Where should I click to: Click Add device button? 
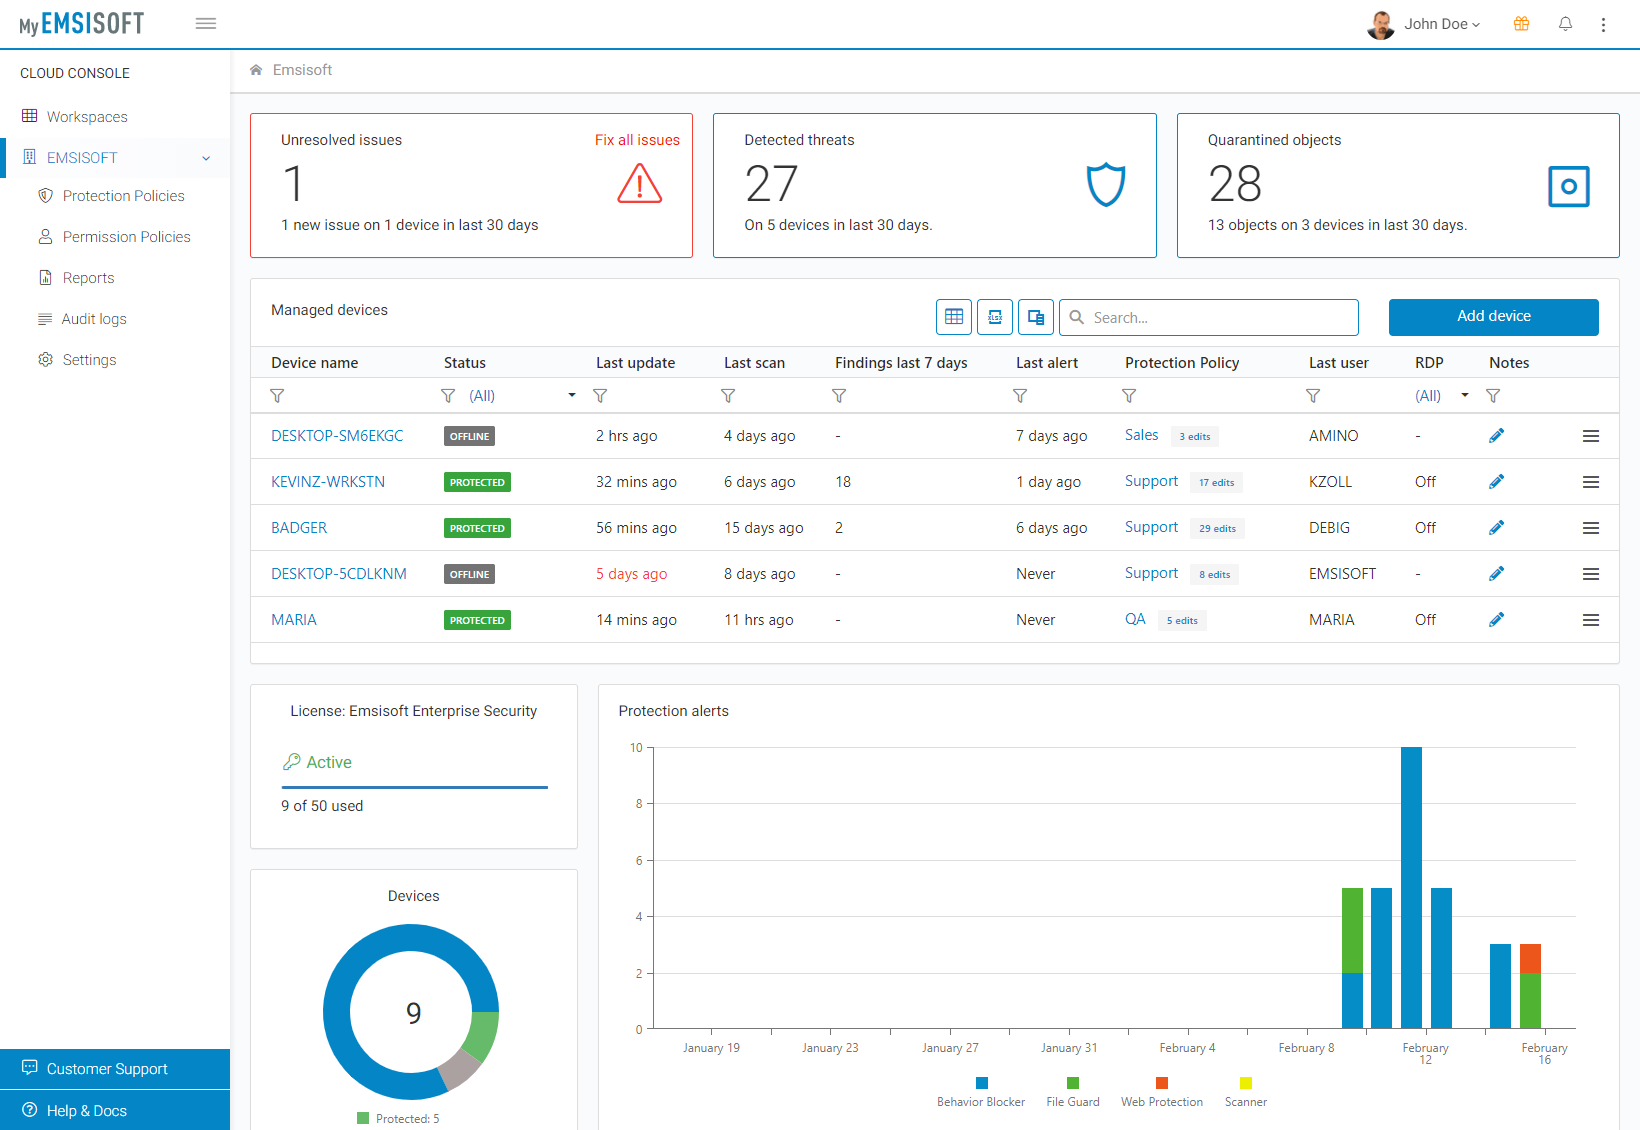pyautogui.click(x=1493, y=317)
